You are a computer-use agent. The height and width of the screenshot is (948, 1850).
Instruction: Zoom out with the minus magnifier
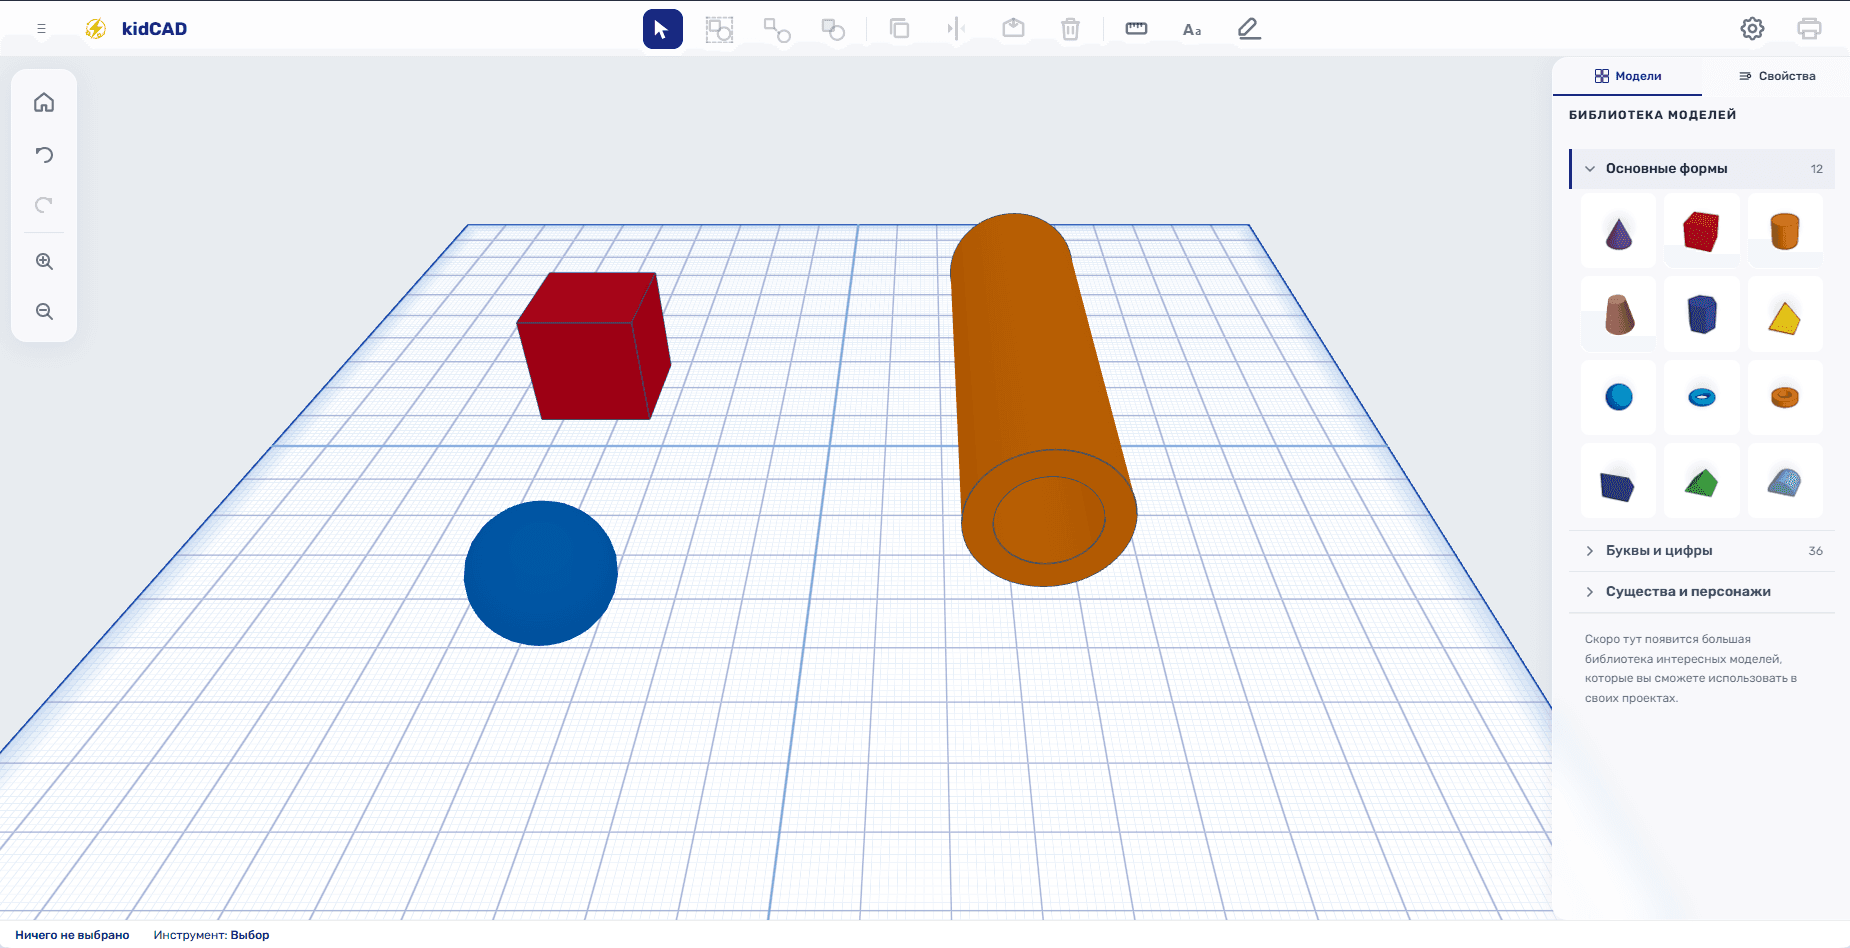tap(44, 311)
